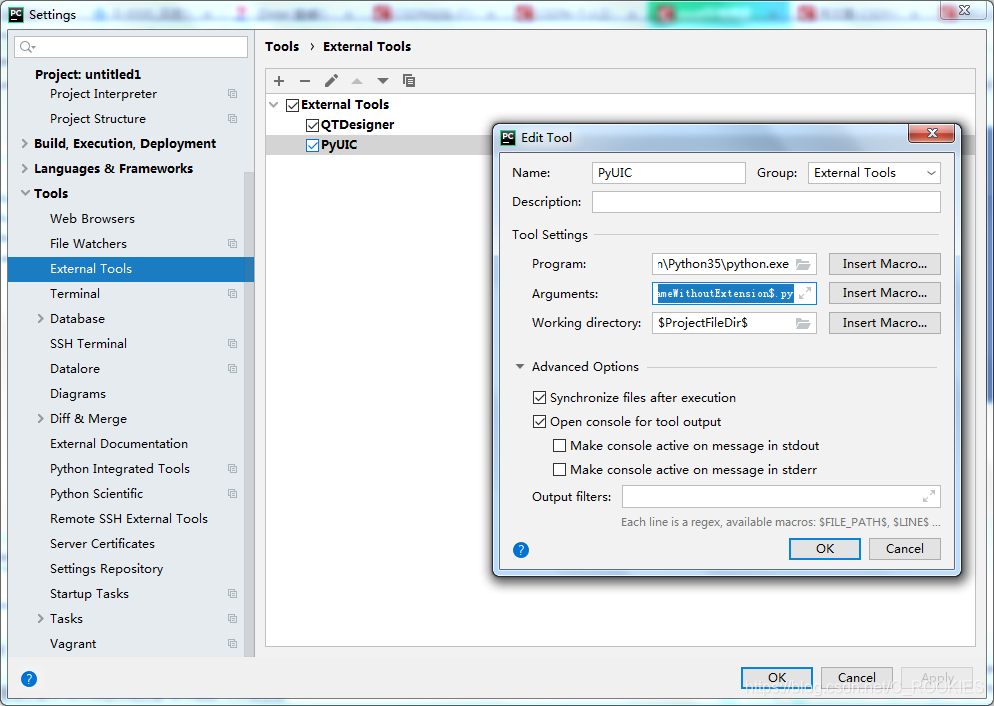The width and height of the screenshot is (994, 706).
Task: Click Insert Macro for Arguments
Action: [x=884, y=293]
